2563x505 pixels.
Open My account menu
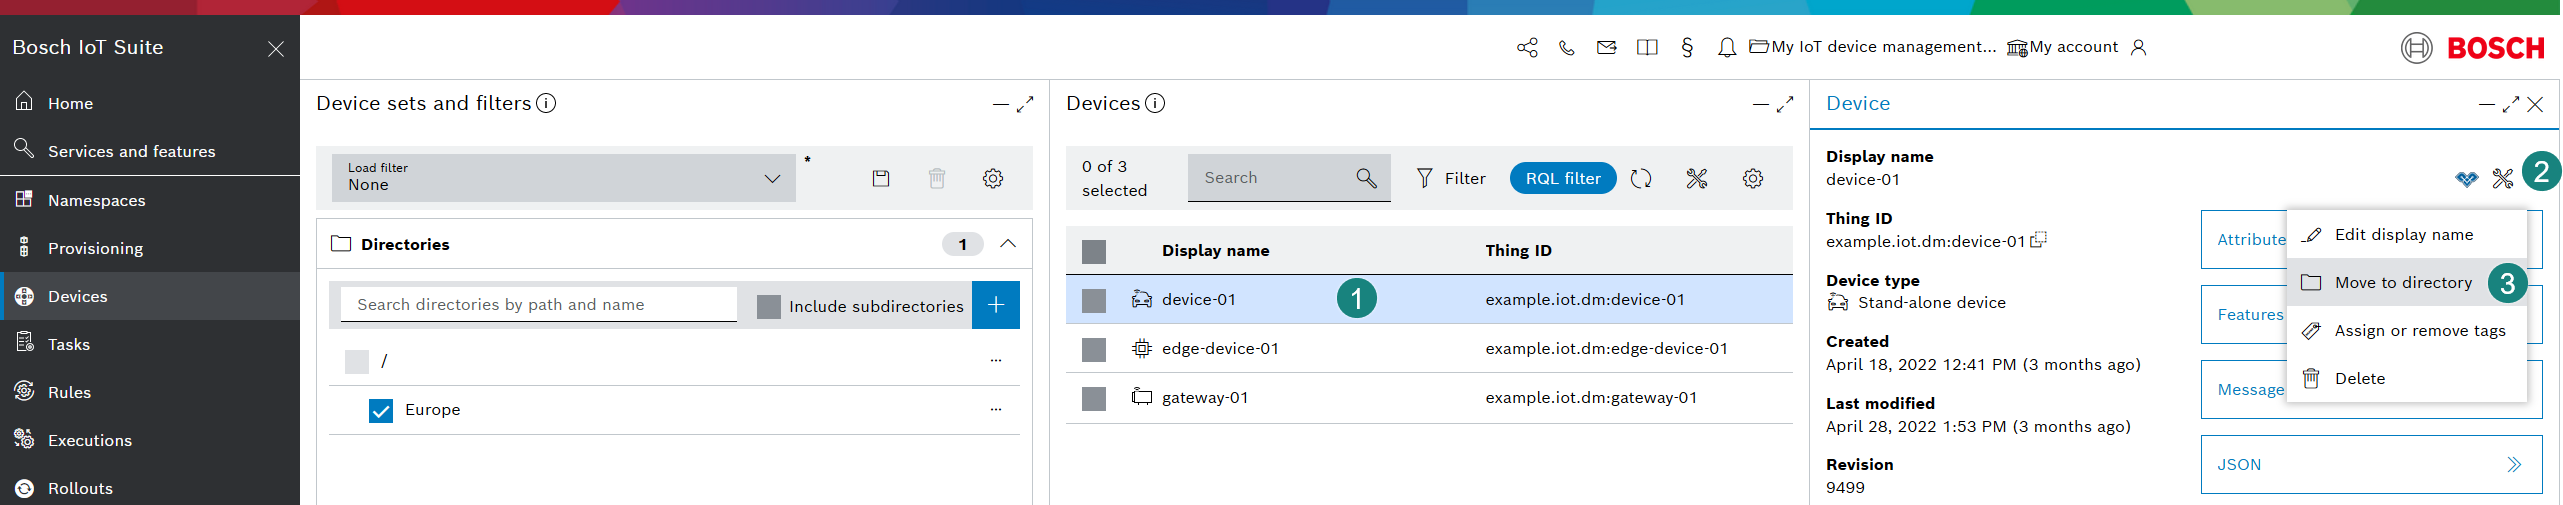click(2062, 47)
